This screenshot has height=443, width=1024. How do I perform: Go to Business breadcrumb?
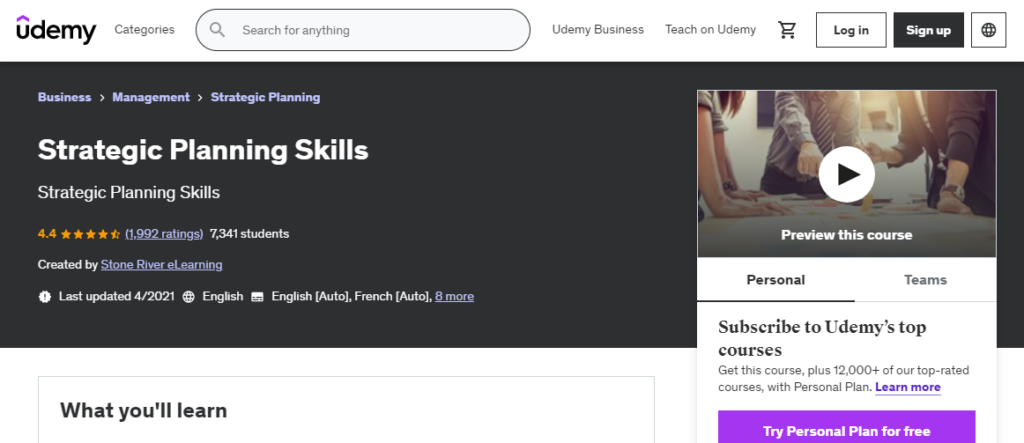(x=65, y=97)
